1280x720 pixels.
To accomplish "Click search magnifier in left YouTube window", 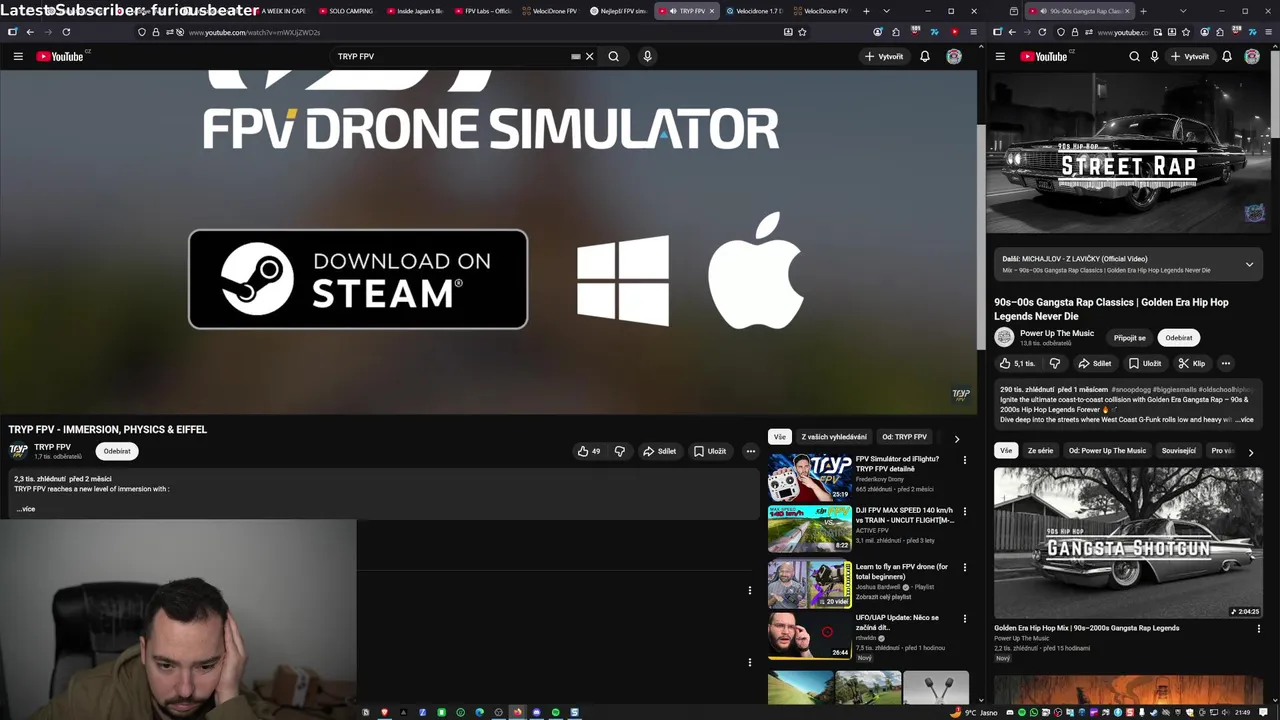I will click(614, 56).
